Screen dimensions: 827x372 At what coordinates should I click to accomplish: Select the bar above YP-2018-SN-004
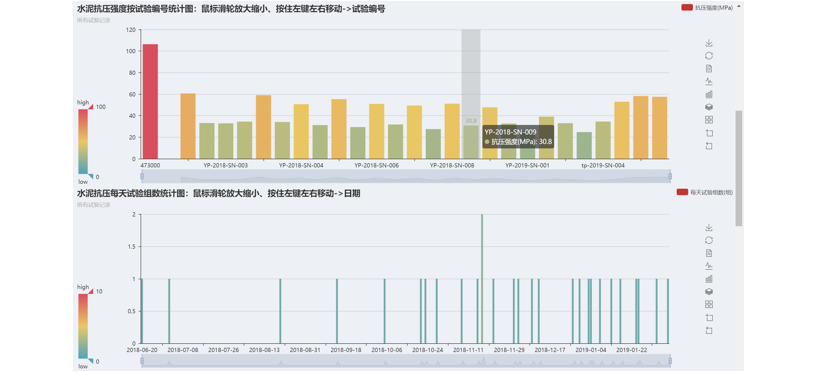click(301, 131)
